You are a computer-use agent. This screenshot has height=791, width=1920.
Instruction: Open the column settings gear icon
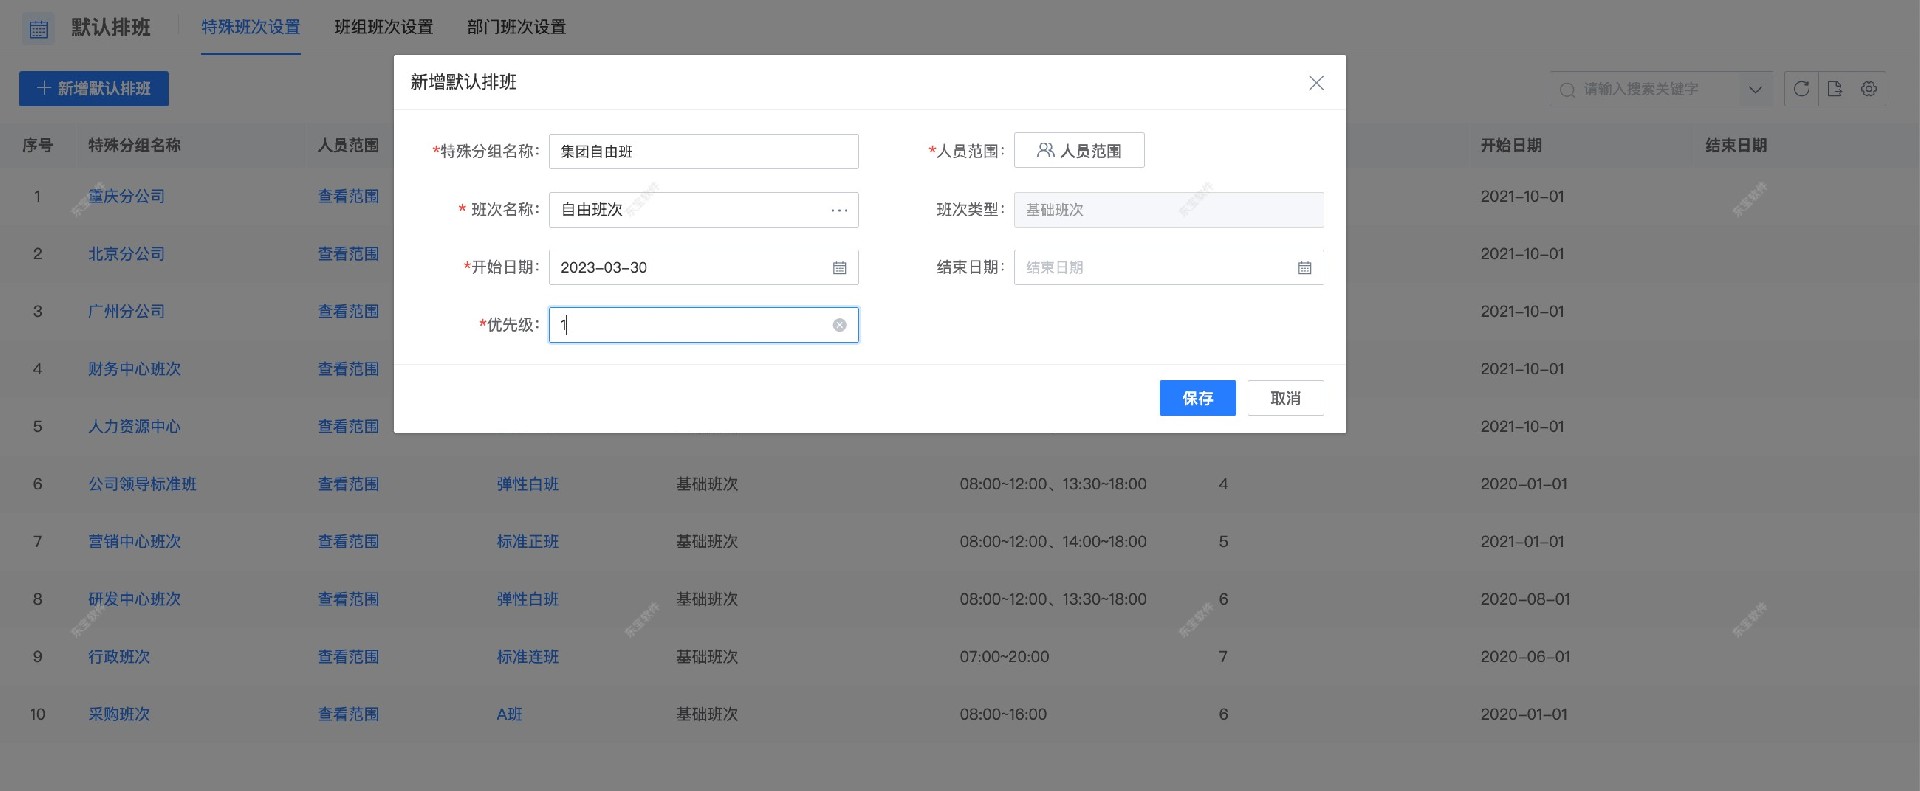tap(1869, 89)
